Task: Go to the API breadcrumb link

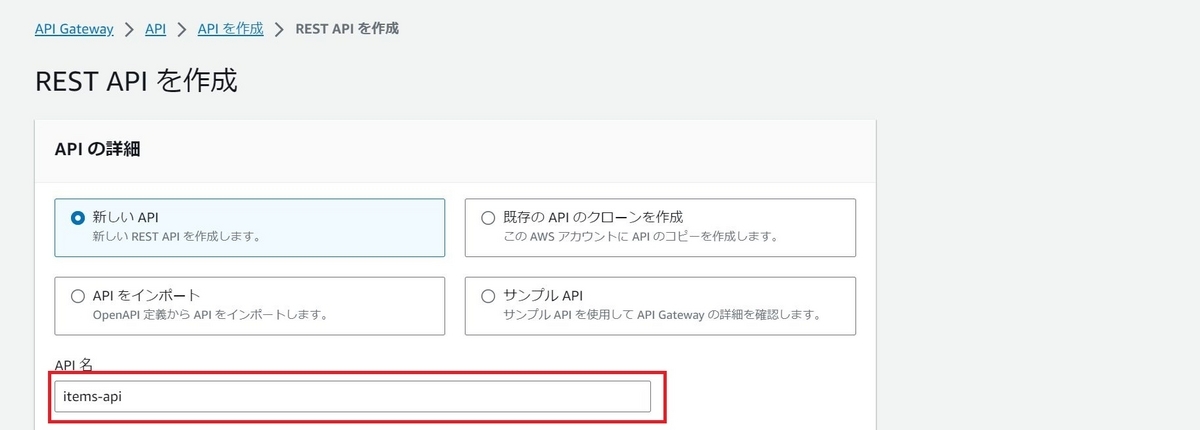Action: click(x=155, y=29)
